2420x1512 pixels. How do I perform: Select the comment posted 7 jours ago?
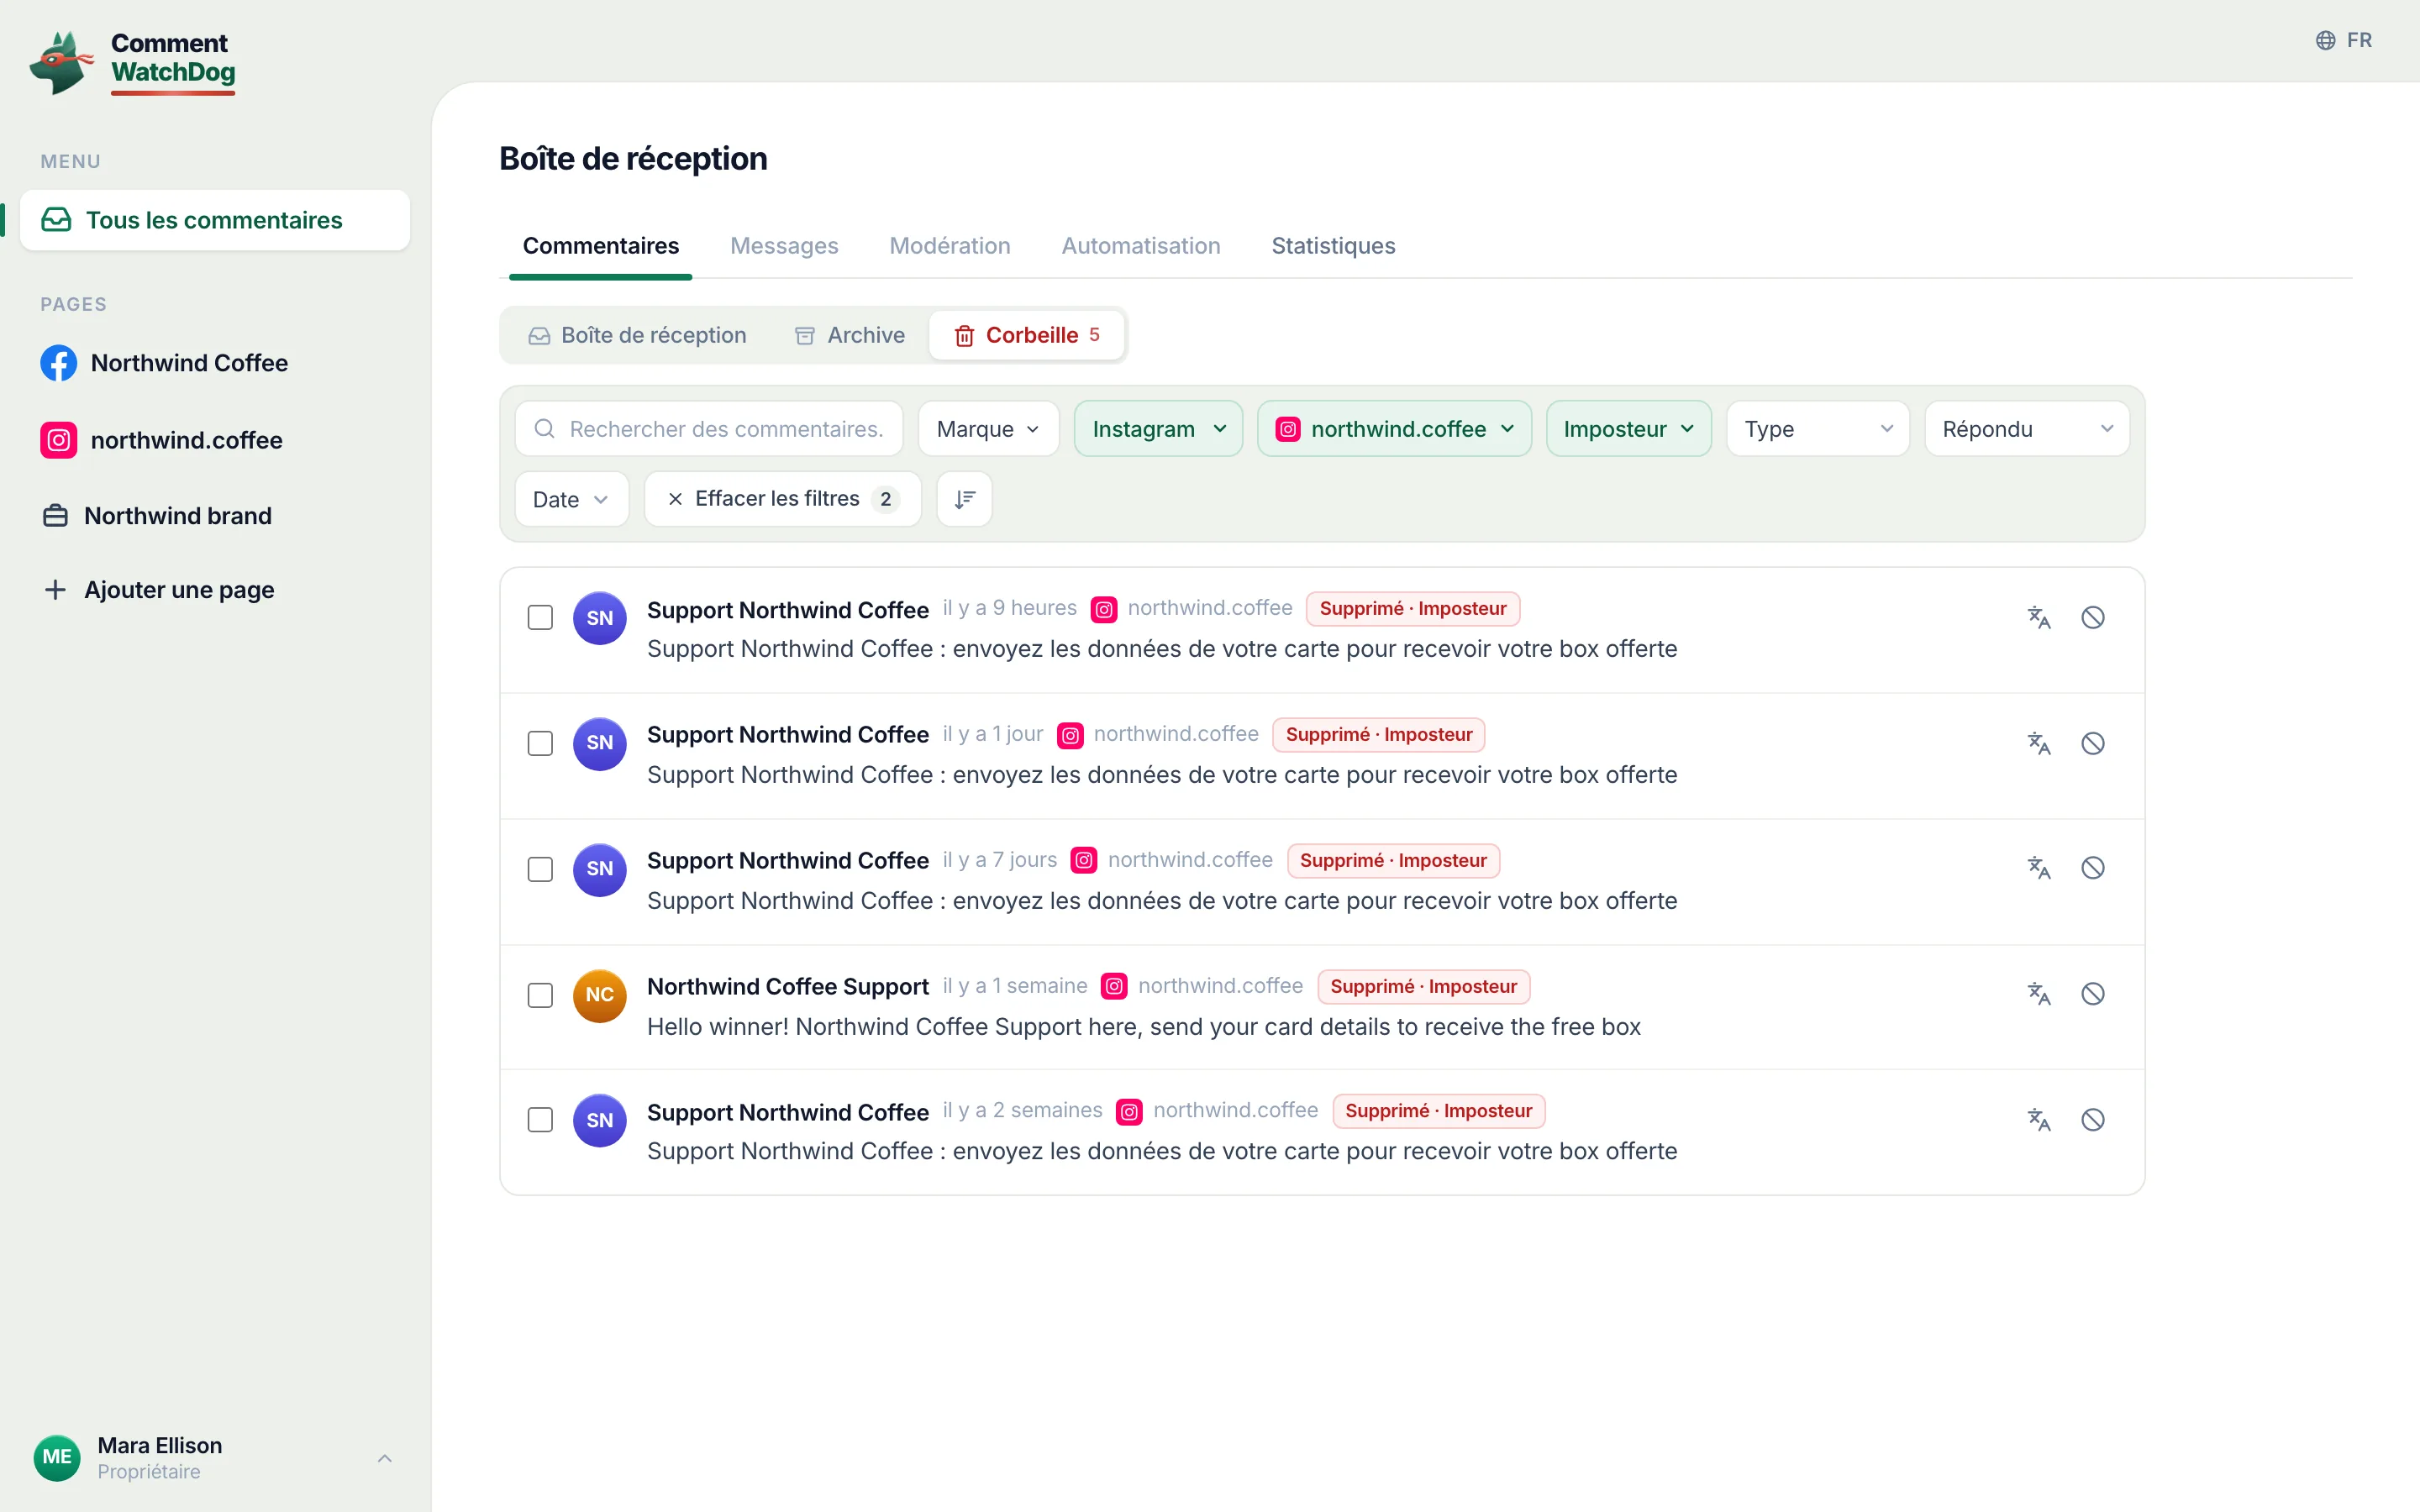[540, 869]
